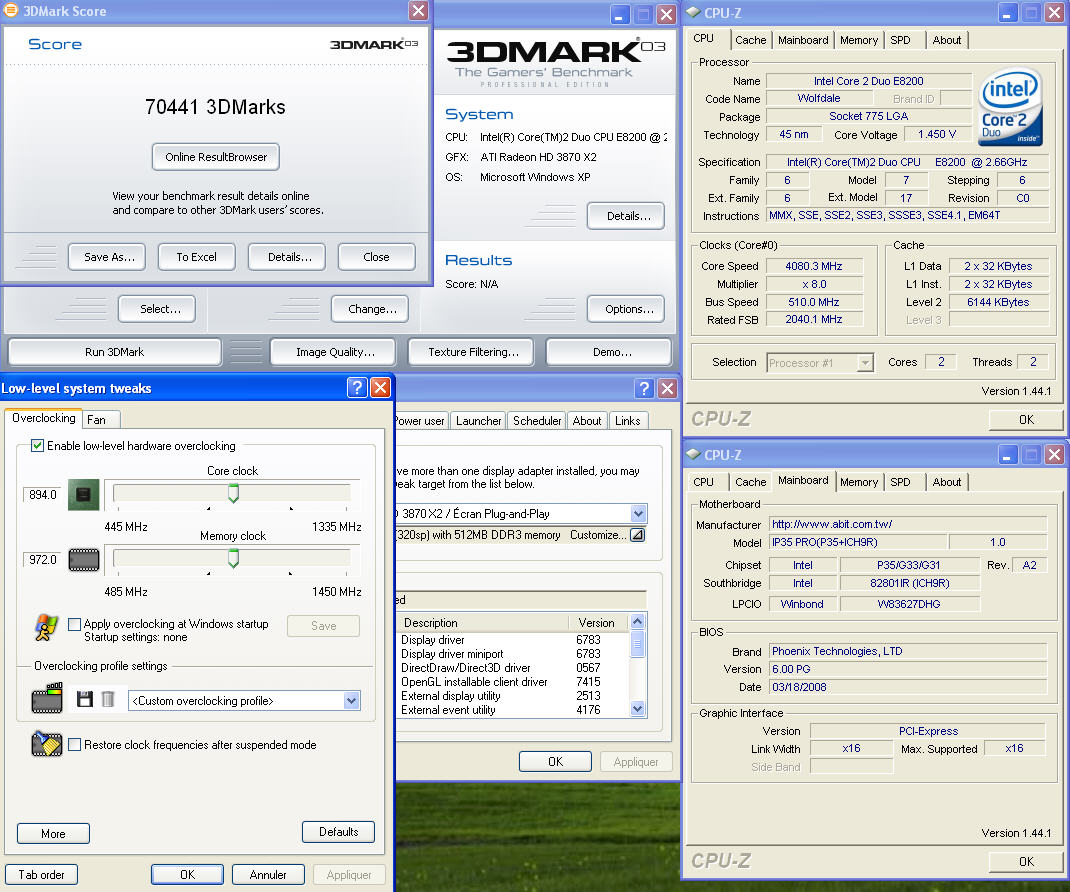
Task: Close the 3DMark Score window
Action: pyautogui.click(x=418, y=10)
